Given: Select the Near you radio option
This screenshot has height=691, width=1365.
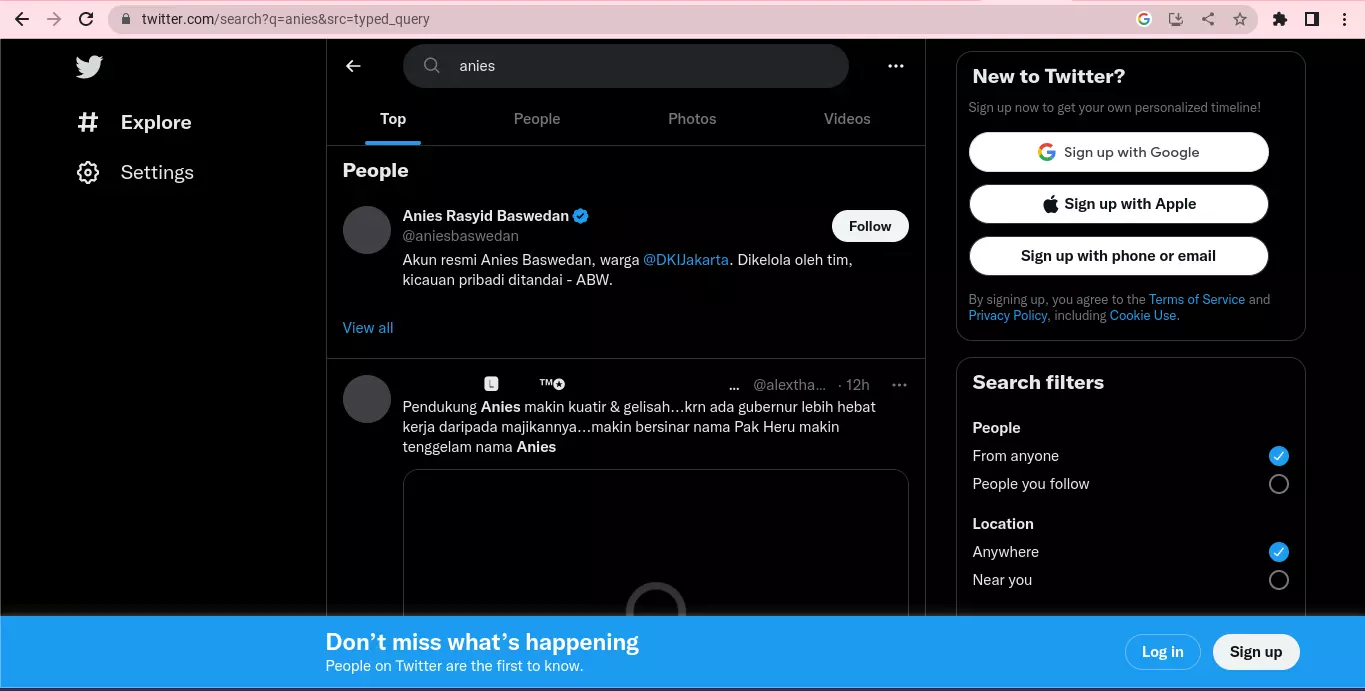Looking at the screenshot, I should tap(1279, 580).
